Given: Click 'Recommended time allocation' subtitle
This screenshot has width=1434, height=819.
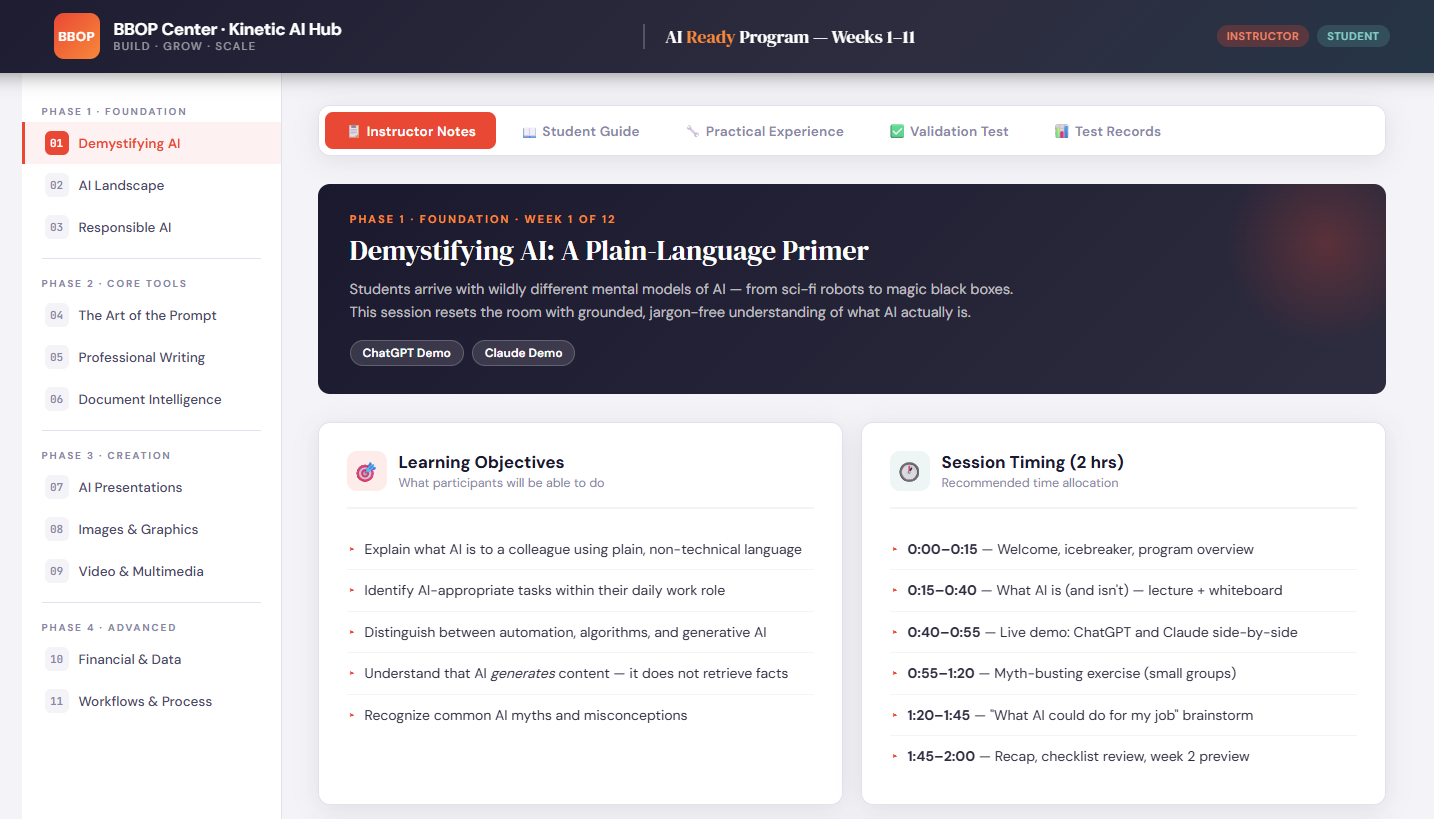Looking at the screenshot, I should click(1030, 483).
